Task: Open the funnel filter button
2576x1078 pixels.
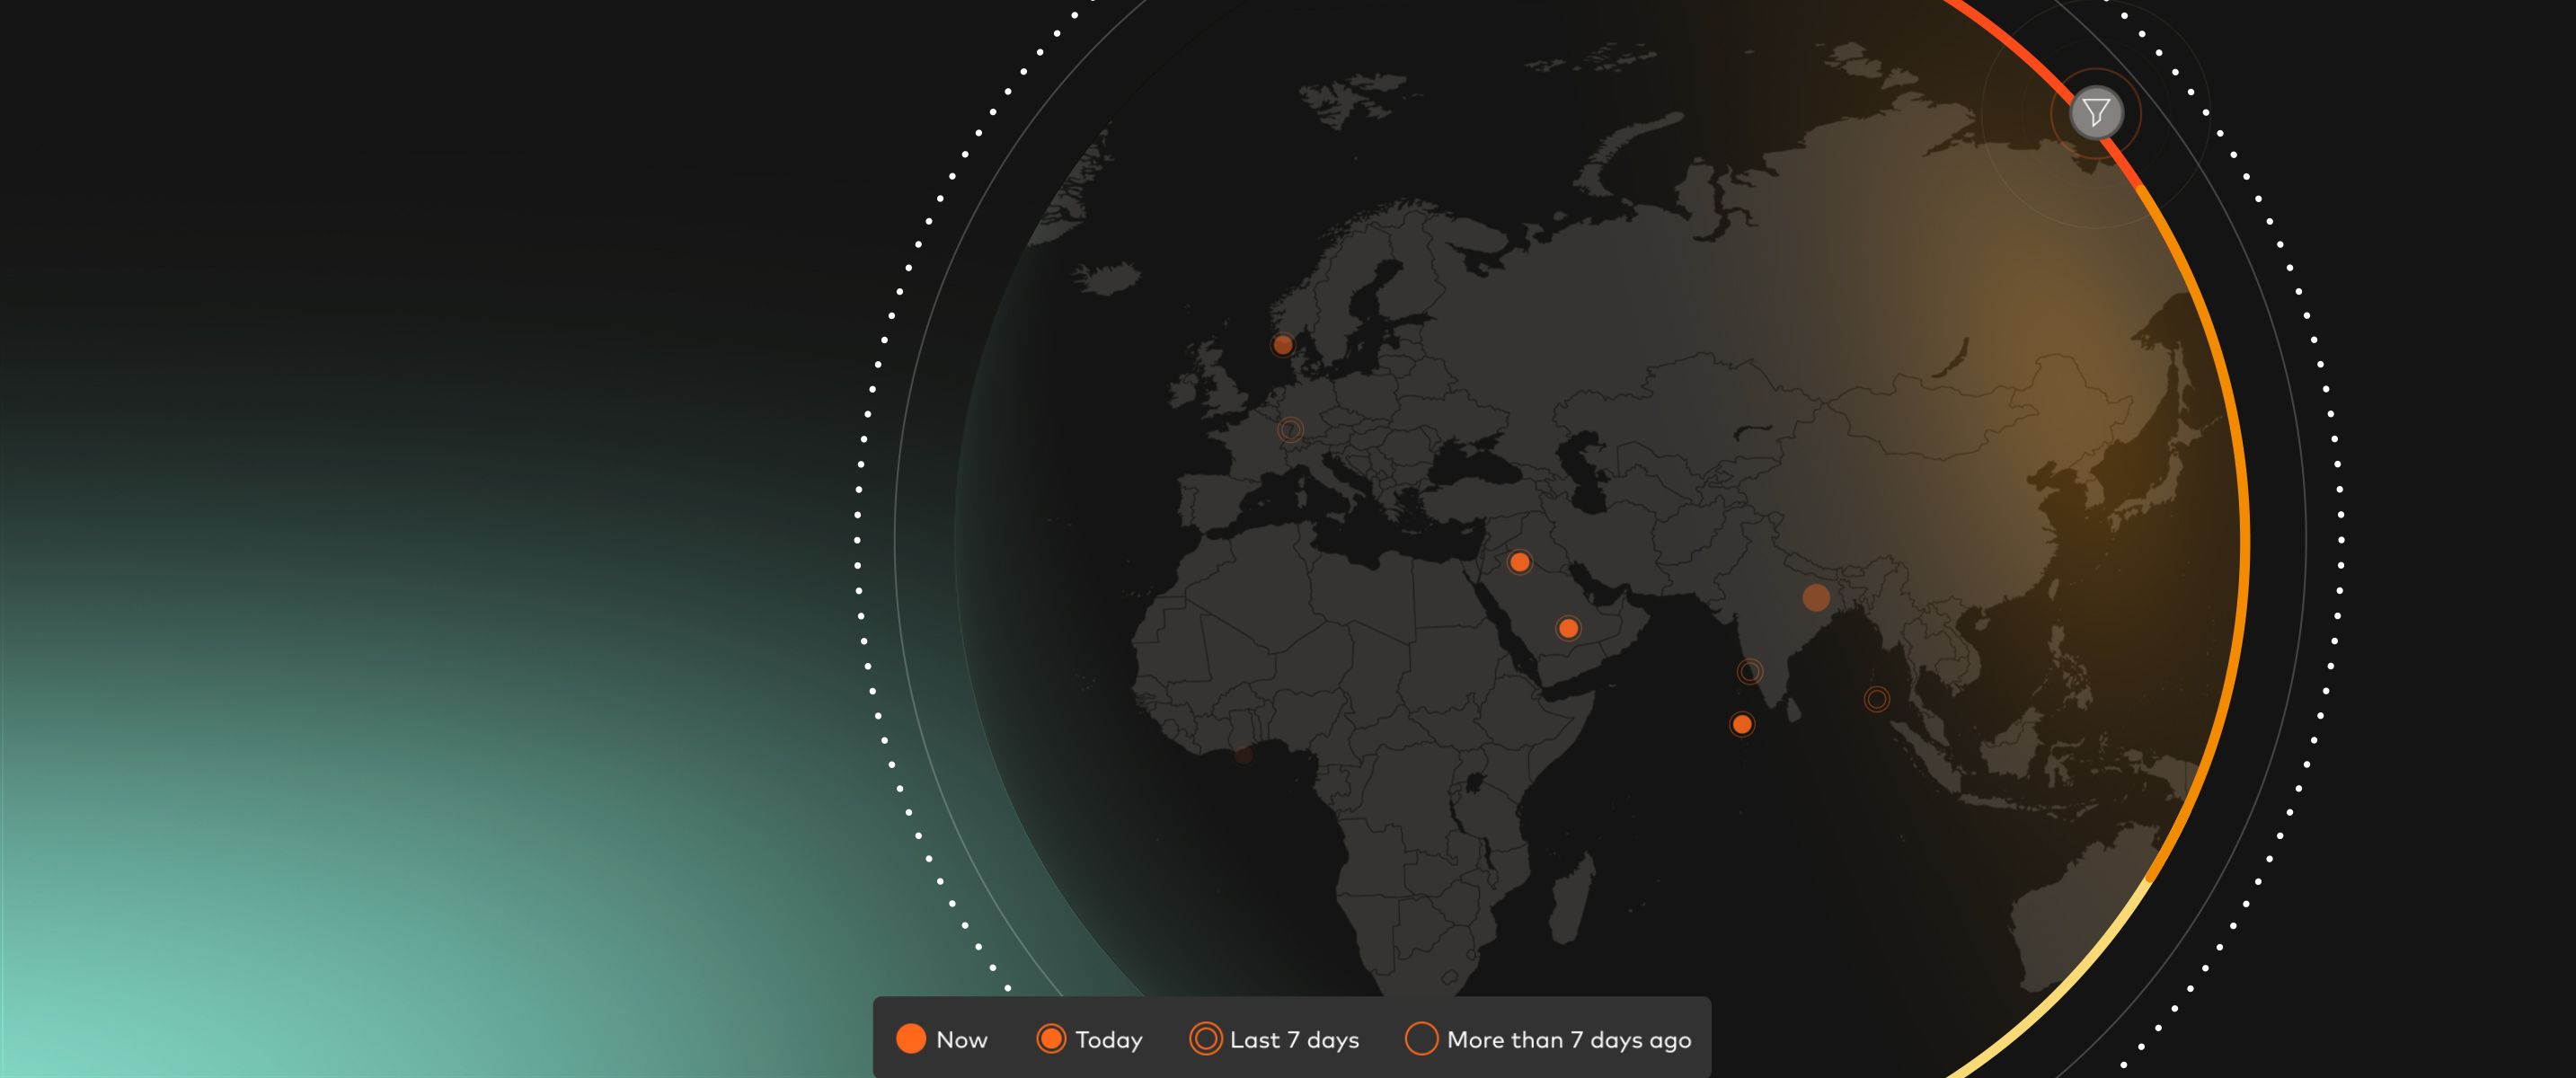Action: pos(2096,113)
